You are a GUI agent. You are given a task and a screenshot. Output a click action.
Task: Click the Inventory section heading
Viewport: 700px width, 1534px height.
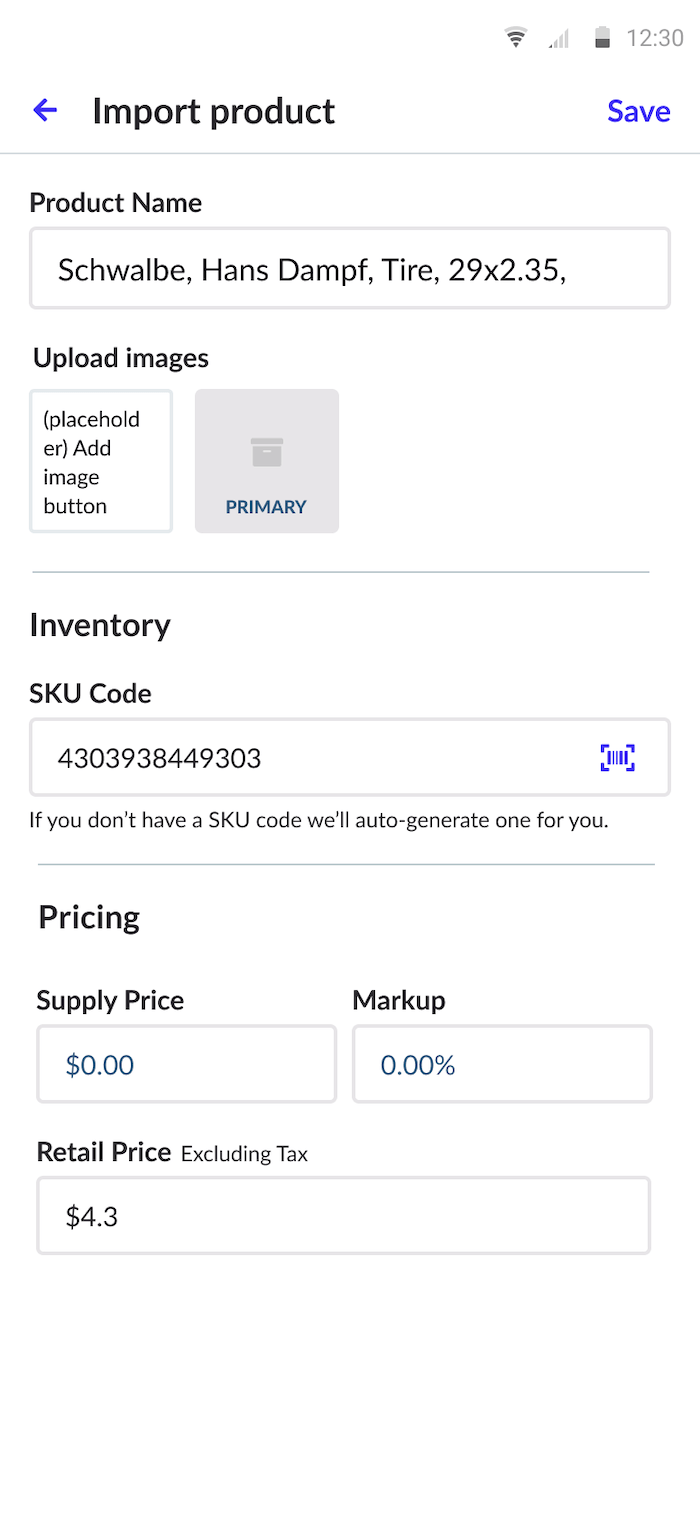[x=100, y=625]
